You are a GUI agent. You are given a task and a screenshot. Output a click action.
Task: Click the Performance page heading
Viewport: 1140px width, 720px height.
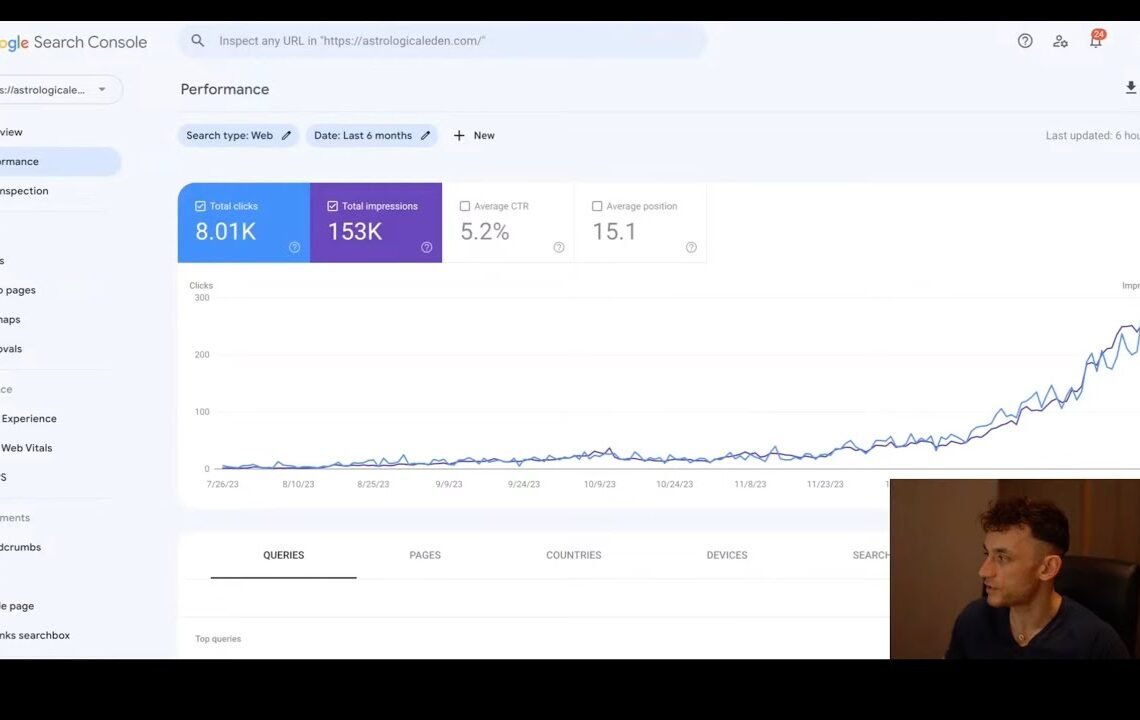(225, 89)
